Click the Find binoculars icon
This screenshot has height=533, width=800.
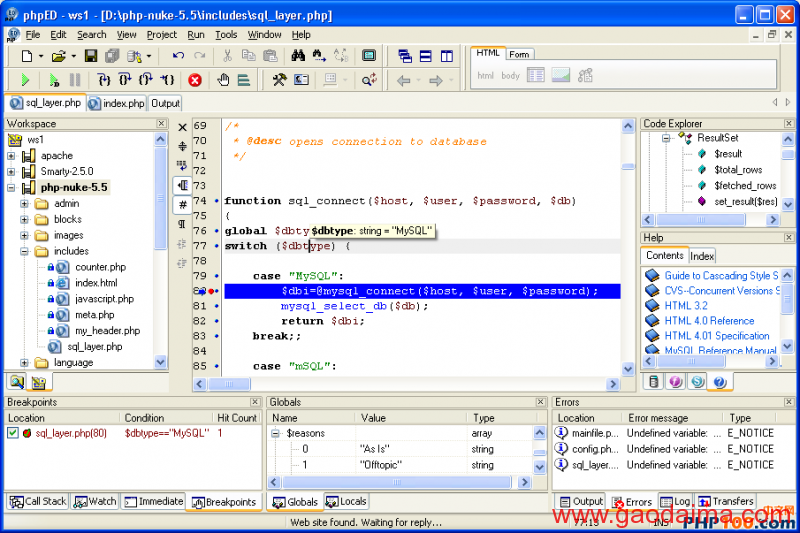pos(298,56)
